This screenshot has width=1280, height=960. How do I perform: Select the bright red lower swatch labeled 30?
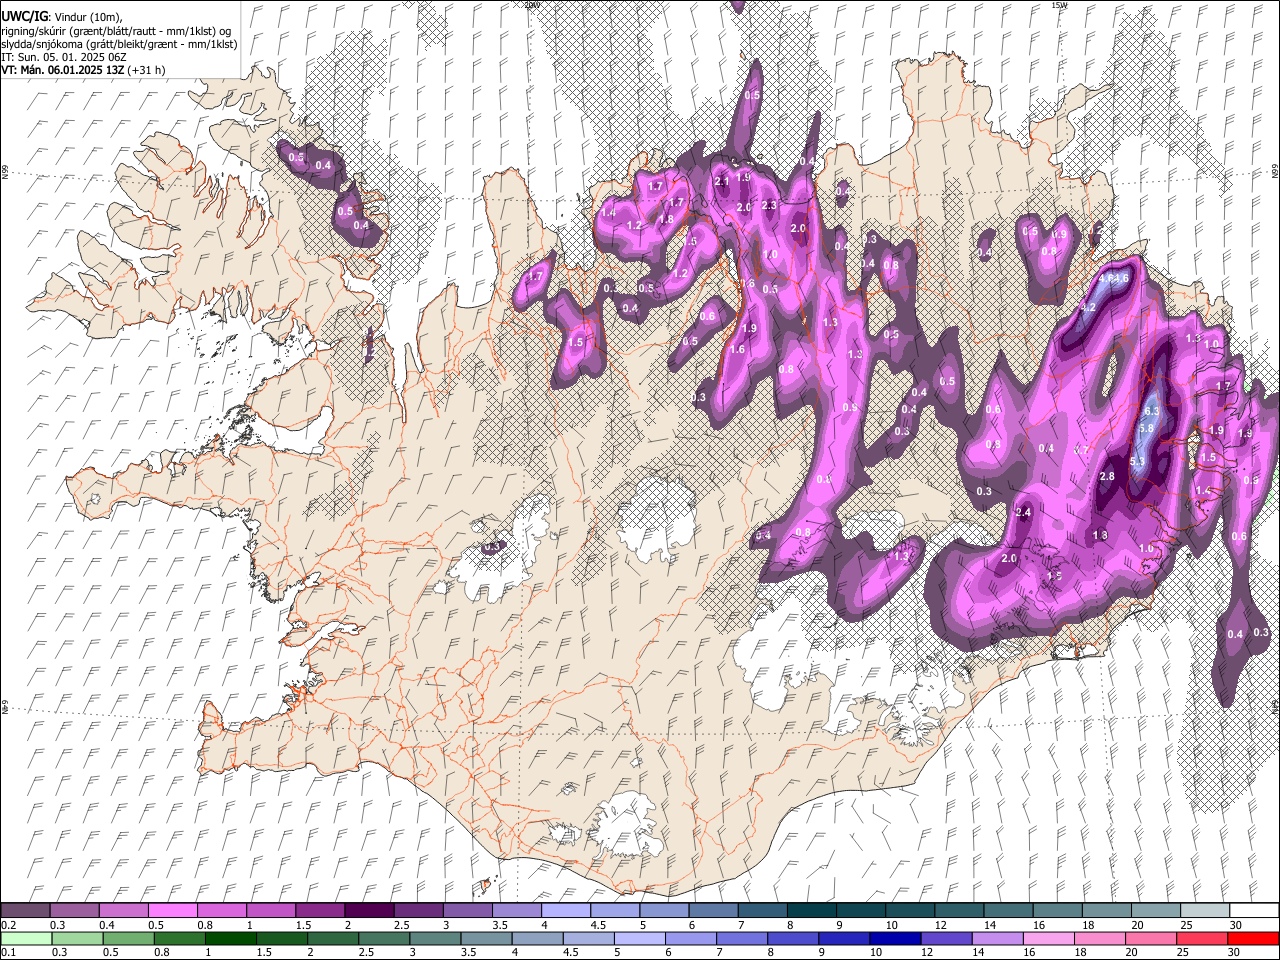coord(1253,938)
